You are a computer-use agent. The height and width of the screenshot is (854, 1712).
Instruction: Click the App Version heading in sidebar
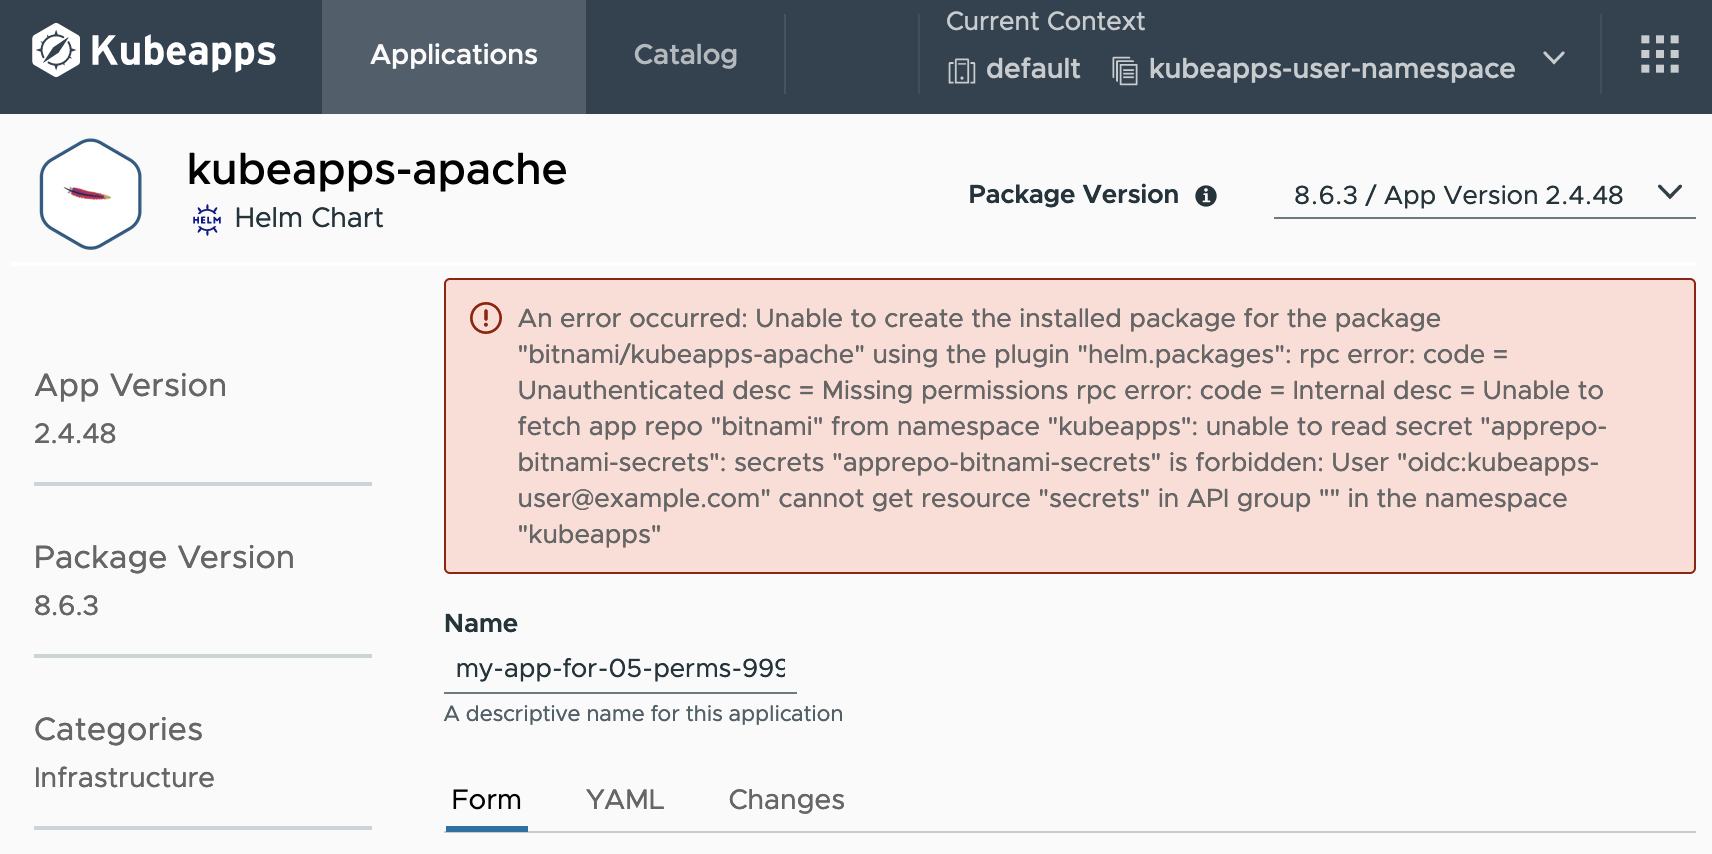click(x=130, y=385)
